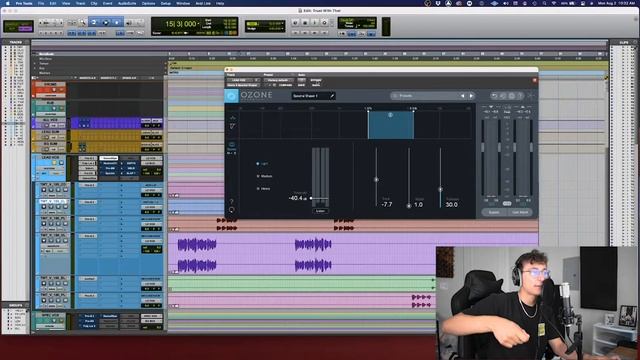Click the LEAD SUM track name
Screen dimensions: 640x360
(51, 132)
